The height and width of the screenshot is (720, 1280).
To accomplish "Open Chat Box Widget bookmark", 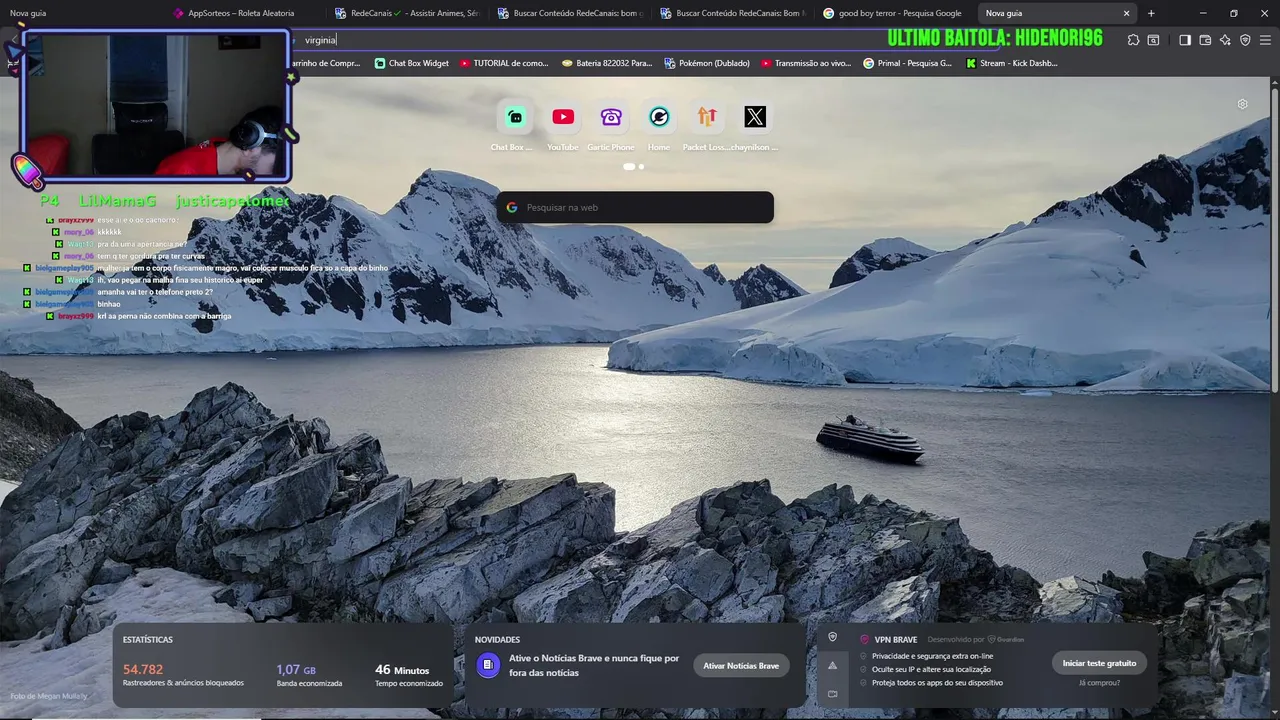I will 411,63.
